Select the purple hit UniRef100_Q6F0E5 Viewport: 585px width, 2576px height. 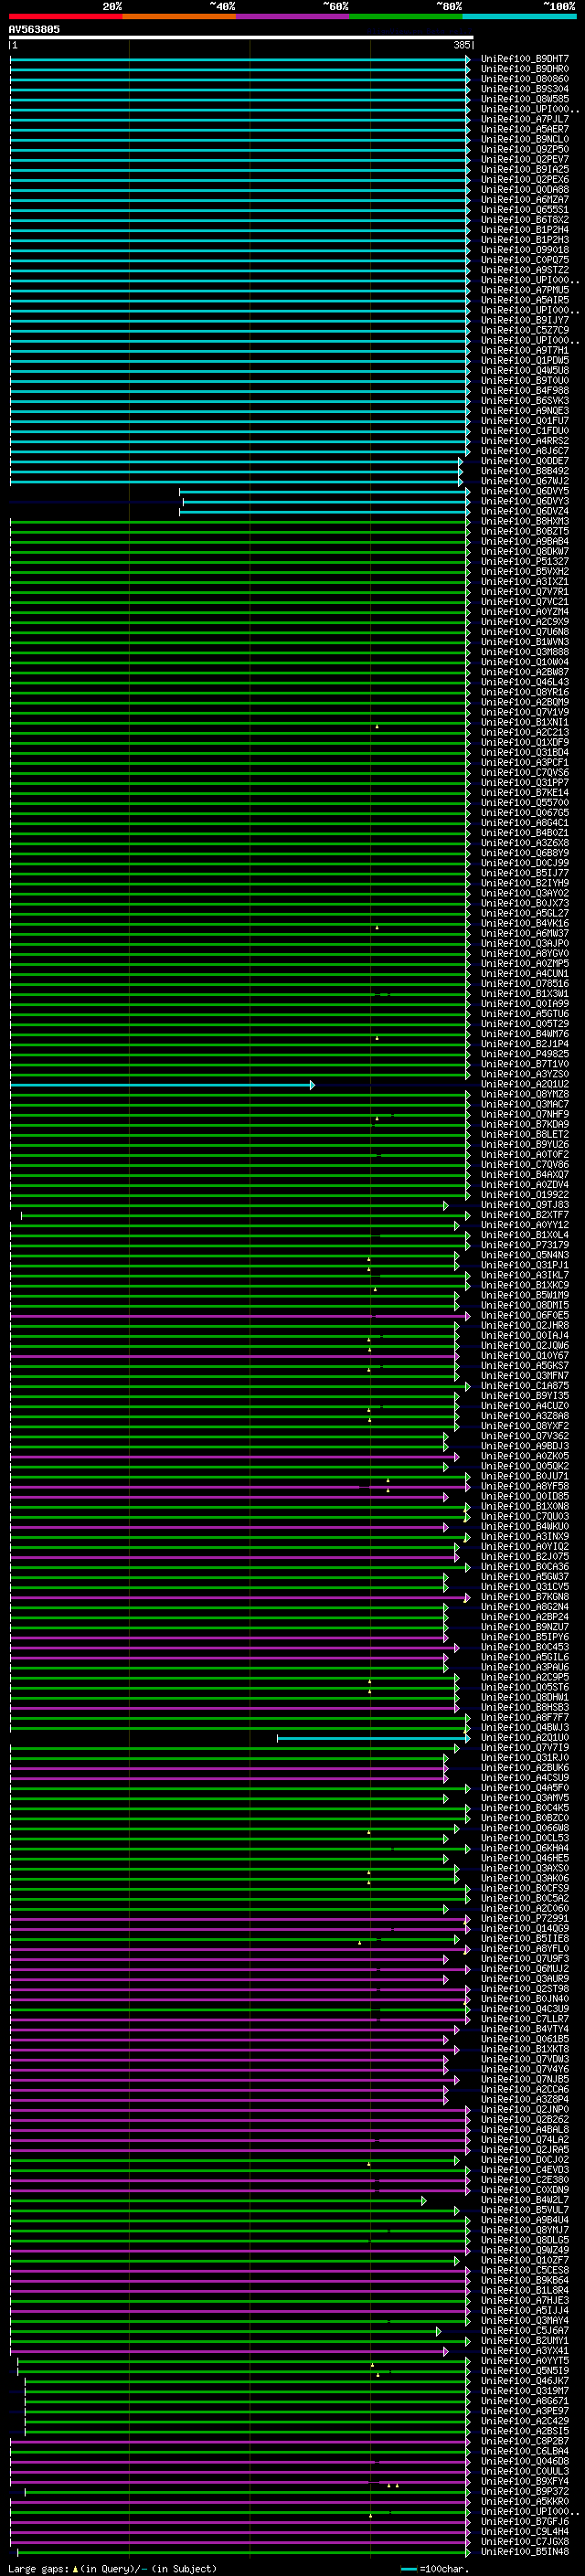[525, 1316]
